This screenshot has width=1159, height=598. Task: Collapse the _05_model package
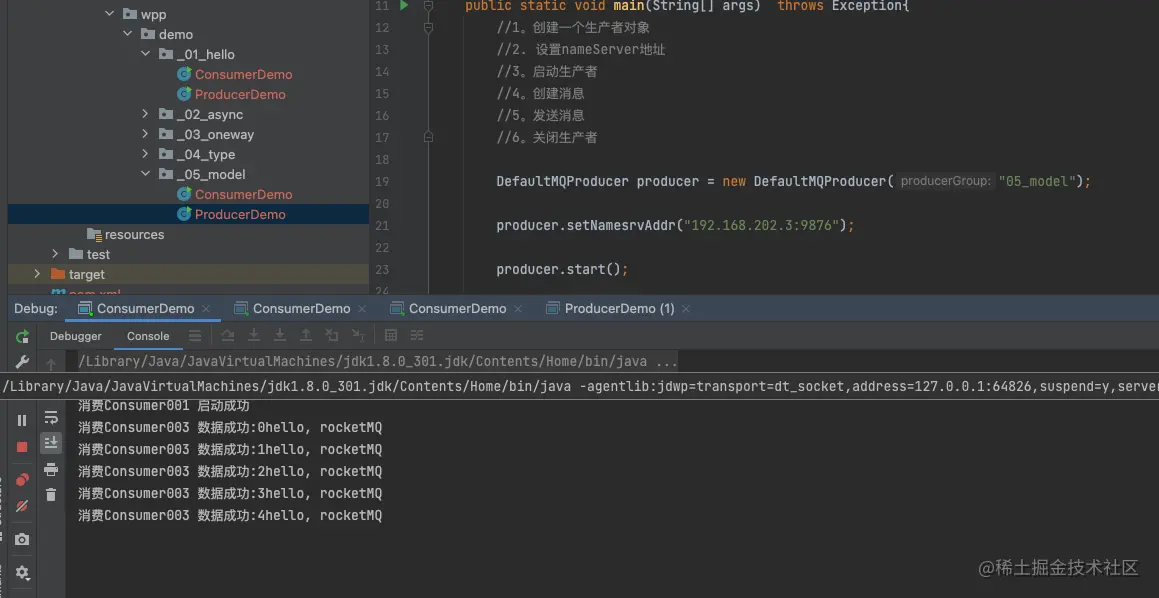point(146,174)
